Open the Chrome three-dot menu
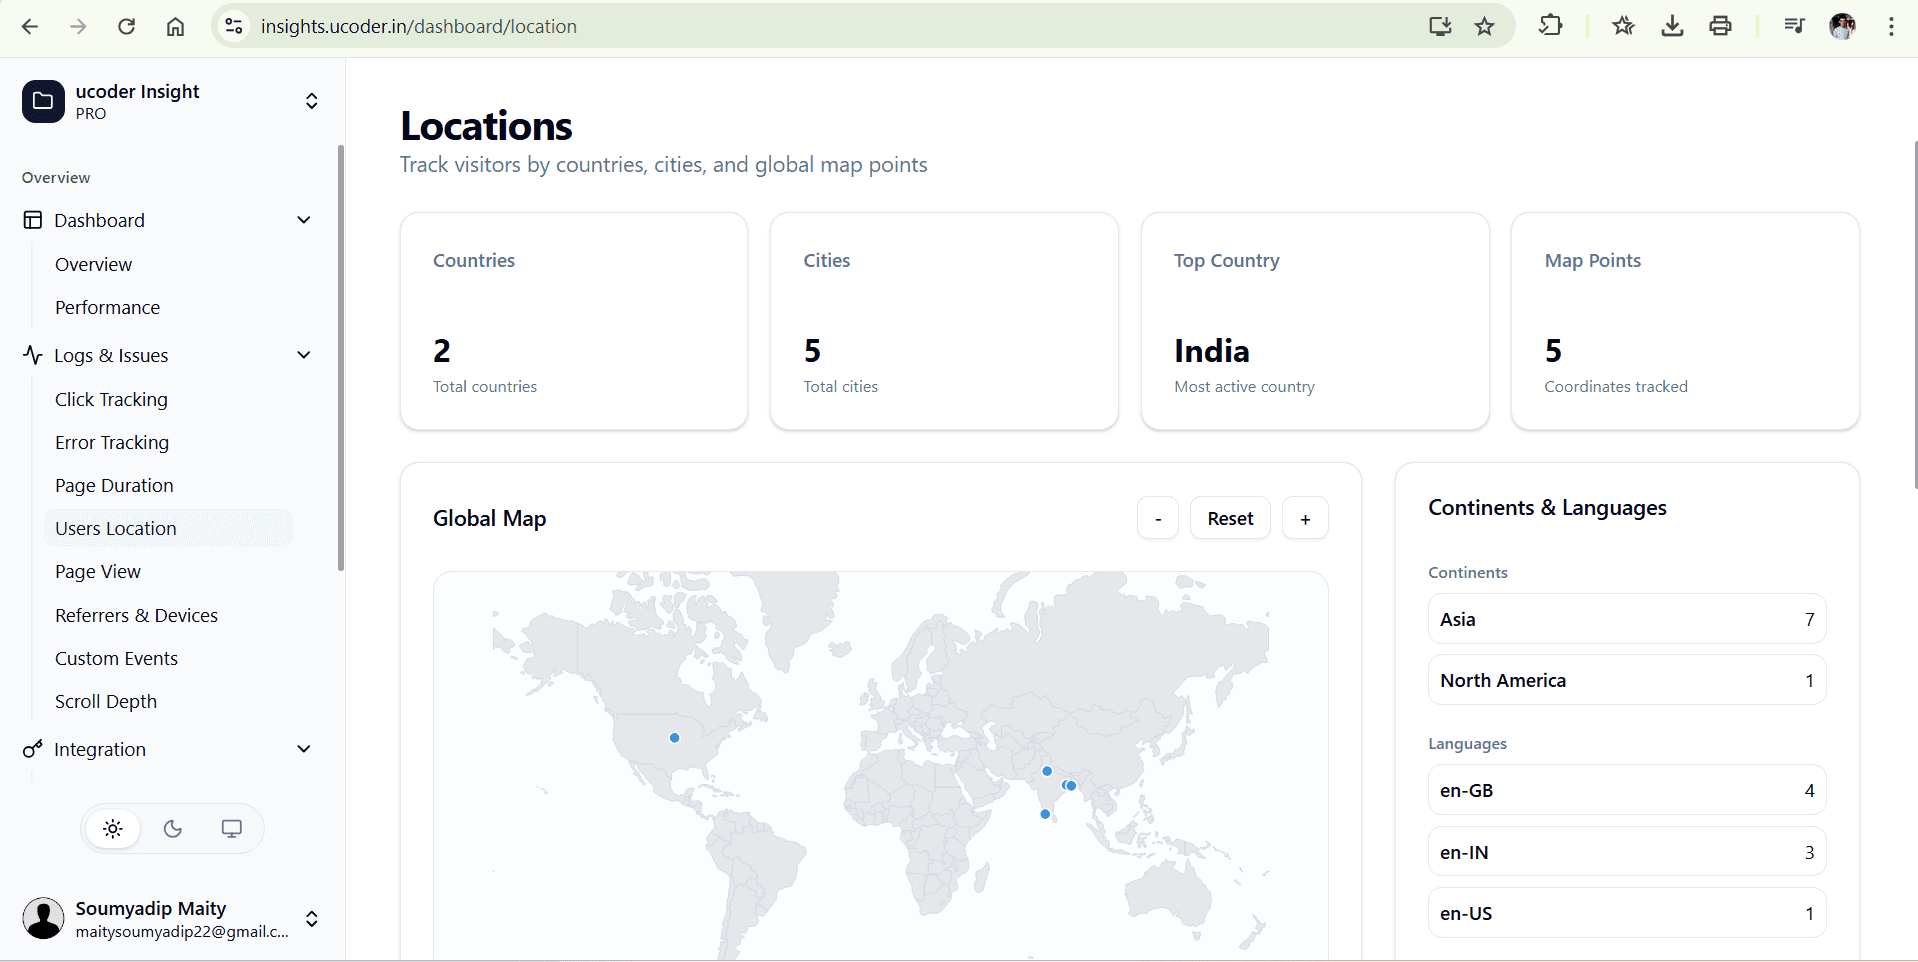 [1891, 26]
